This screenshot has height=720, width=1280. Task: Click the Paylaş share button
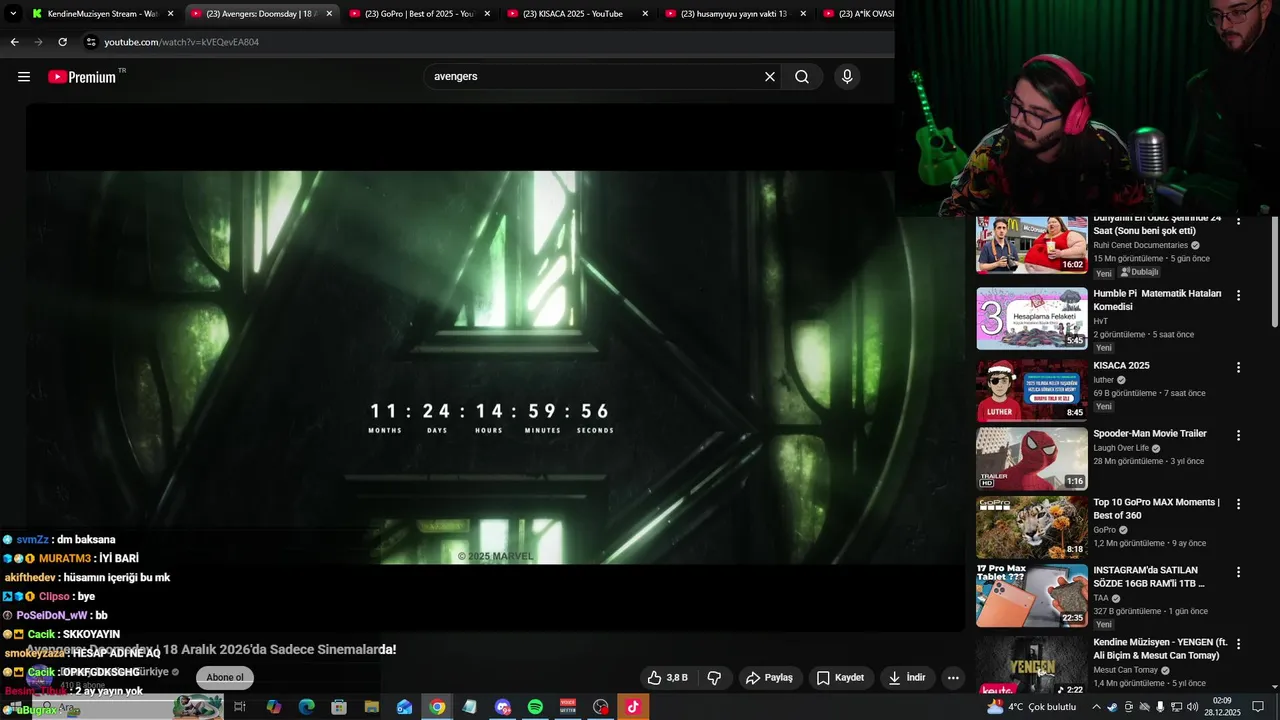coord(769,678)
